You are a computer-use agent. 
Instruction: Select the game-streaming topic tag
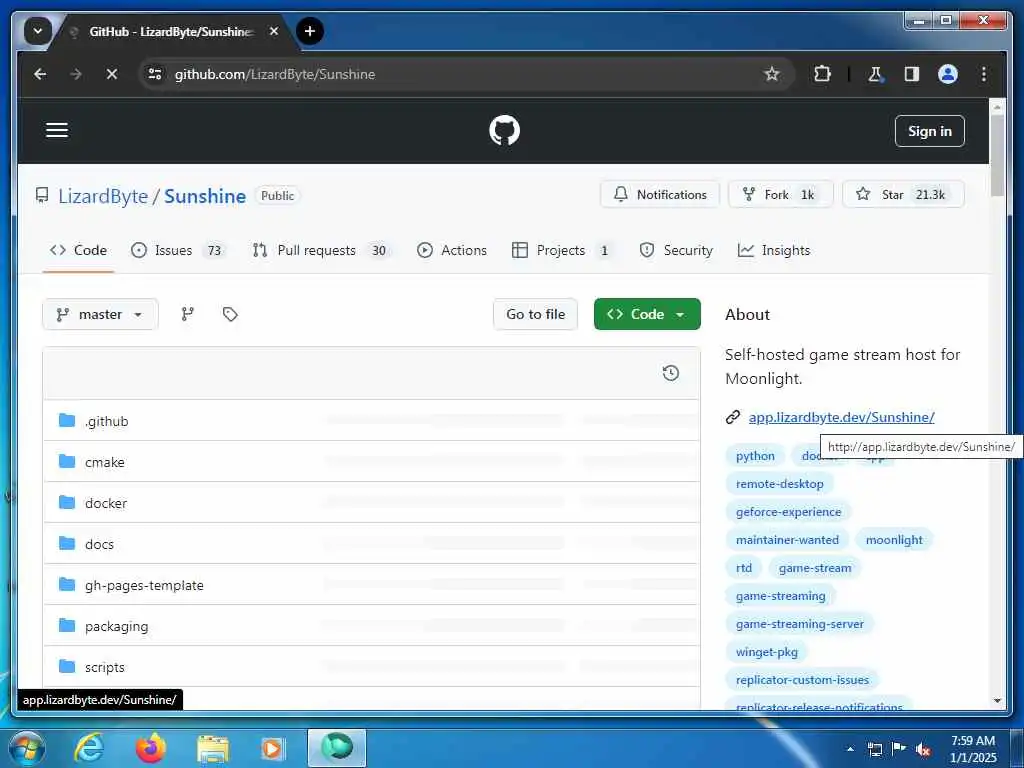click(780, 596)
